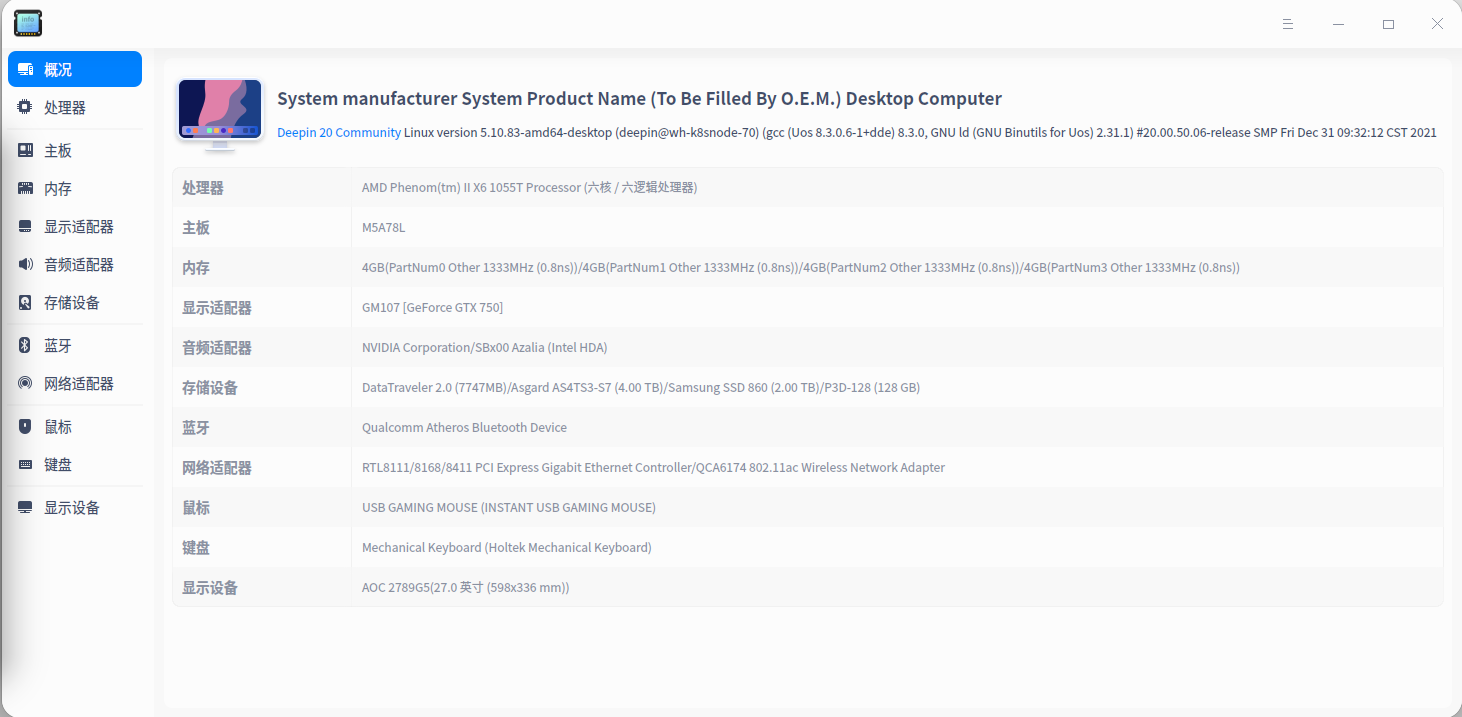Open the Deepin 20 Community link

(x=339, y=132)
